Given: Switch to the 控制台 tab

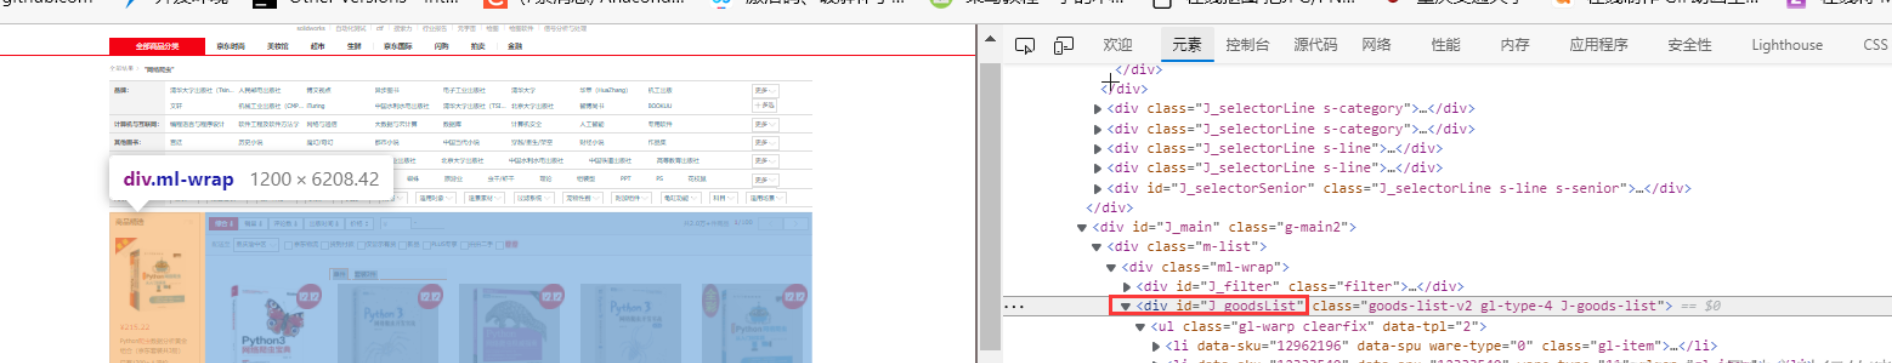Looking at the screenshot, I should click(1247, 45).
